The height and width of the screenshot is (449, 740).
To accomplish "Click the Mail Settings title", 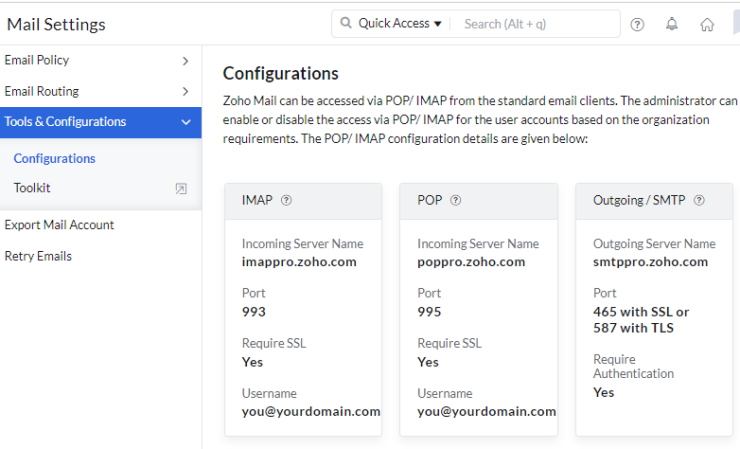I will pos(56,25).
